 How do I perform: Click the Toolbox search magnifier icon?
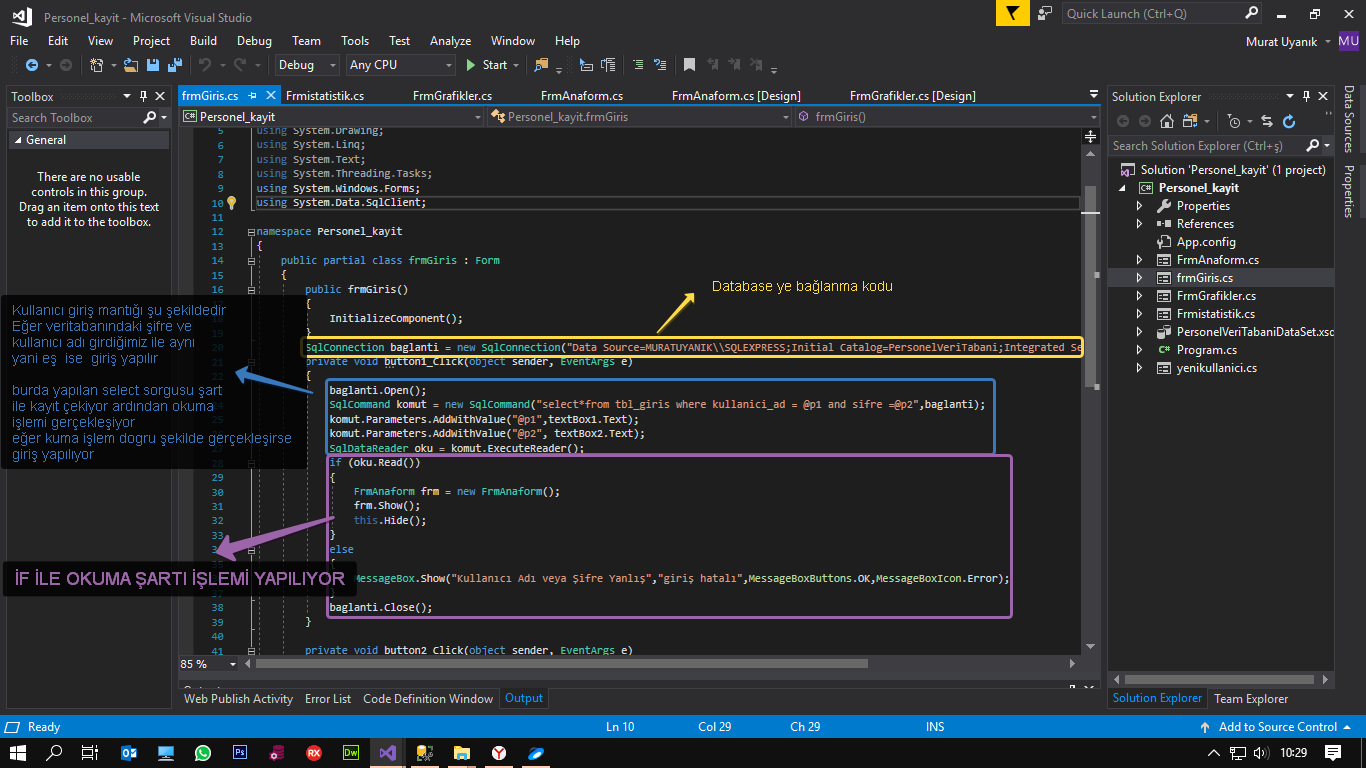pos(150,117)
